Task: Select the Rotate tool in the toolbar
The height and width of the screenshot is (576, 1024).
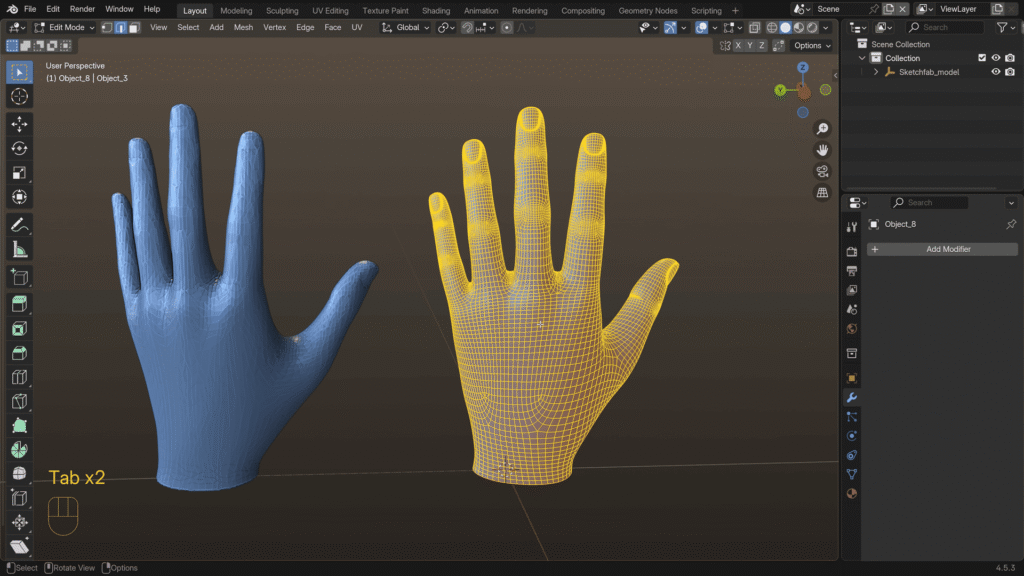Action: [19, 148]
